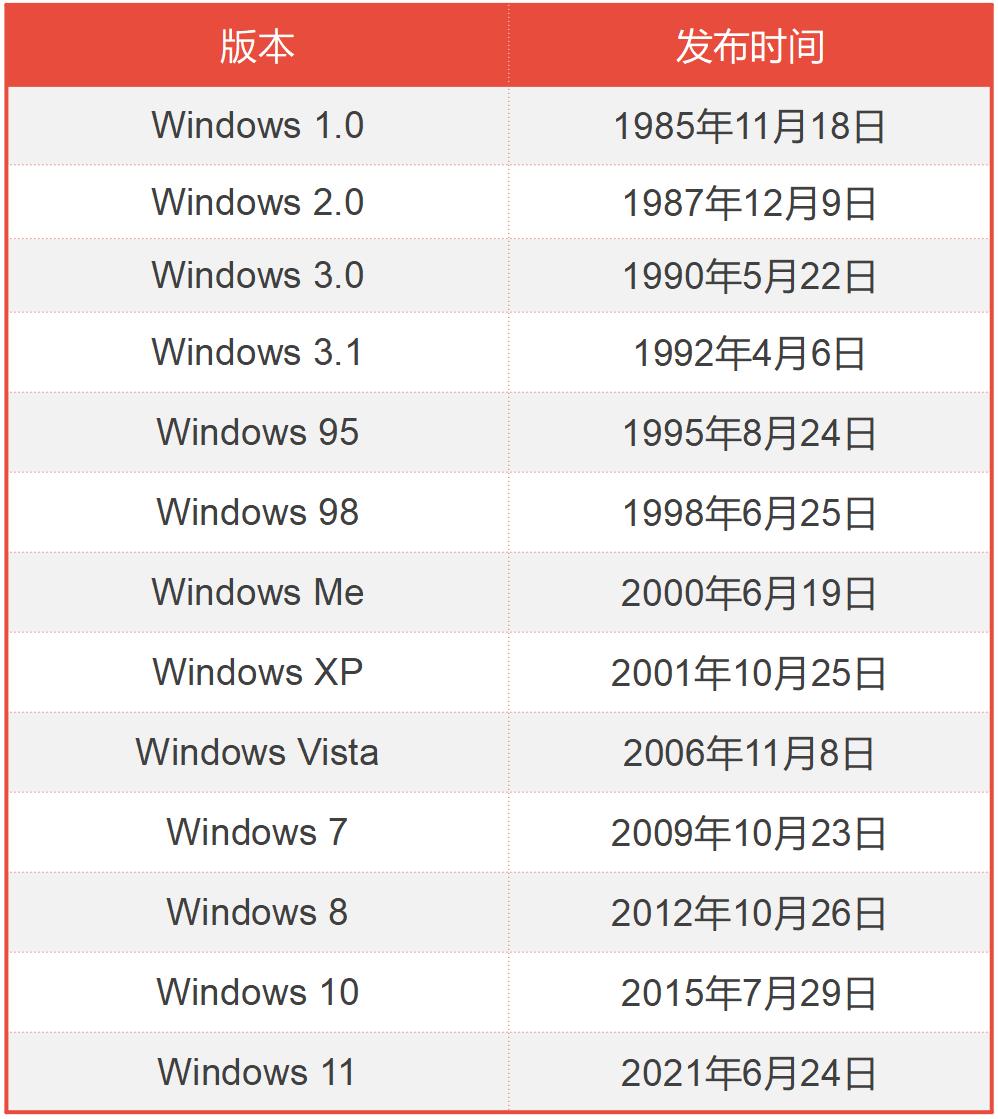Click the Windows 3.1 version cell
Screen dimensions: 998x1119
pos(258,353)
